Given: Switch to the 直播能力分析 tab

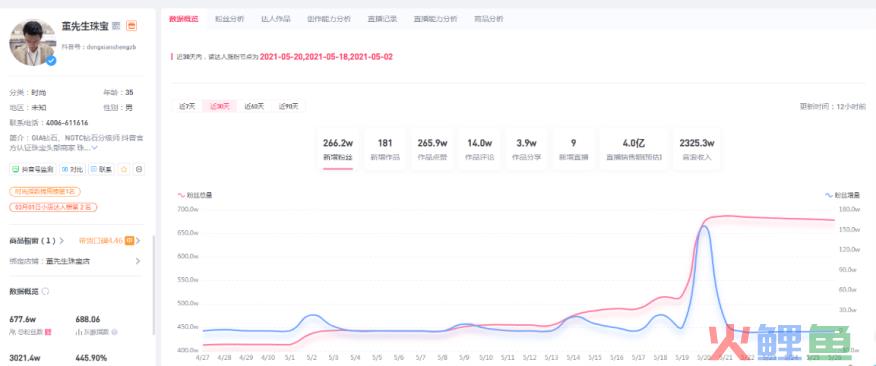Looking at the screenshot, I should [435, 18].
